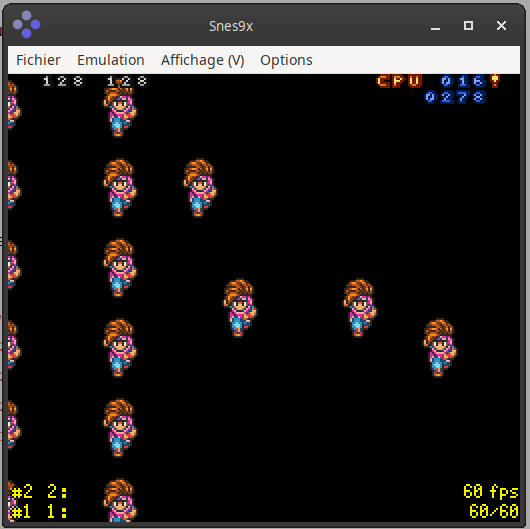Click the rightmost character sprite
Image resolution: width=530 pixels, height=529 pixels.
click(440, 348)
